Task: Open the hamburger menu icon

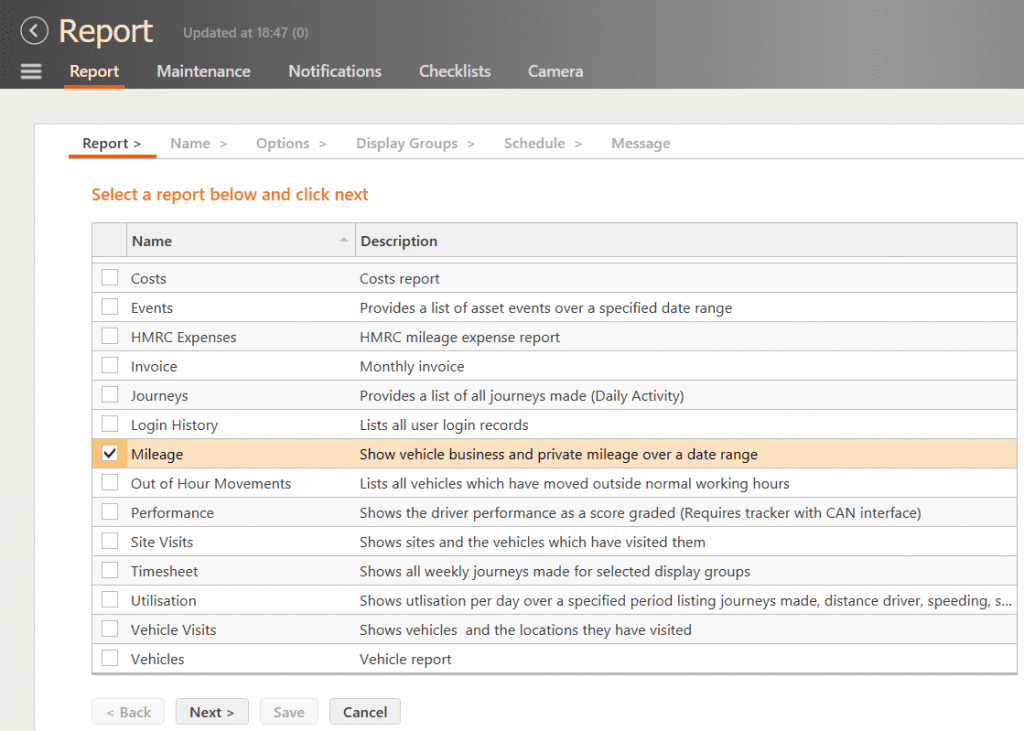Action: coord(31,71)
